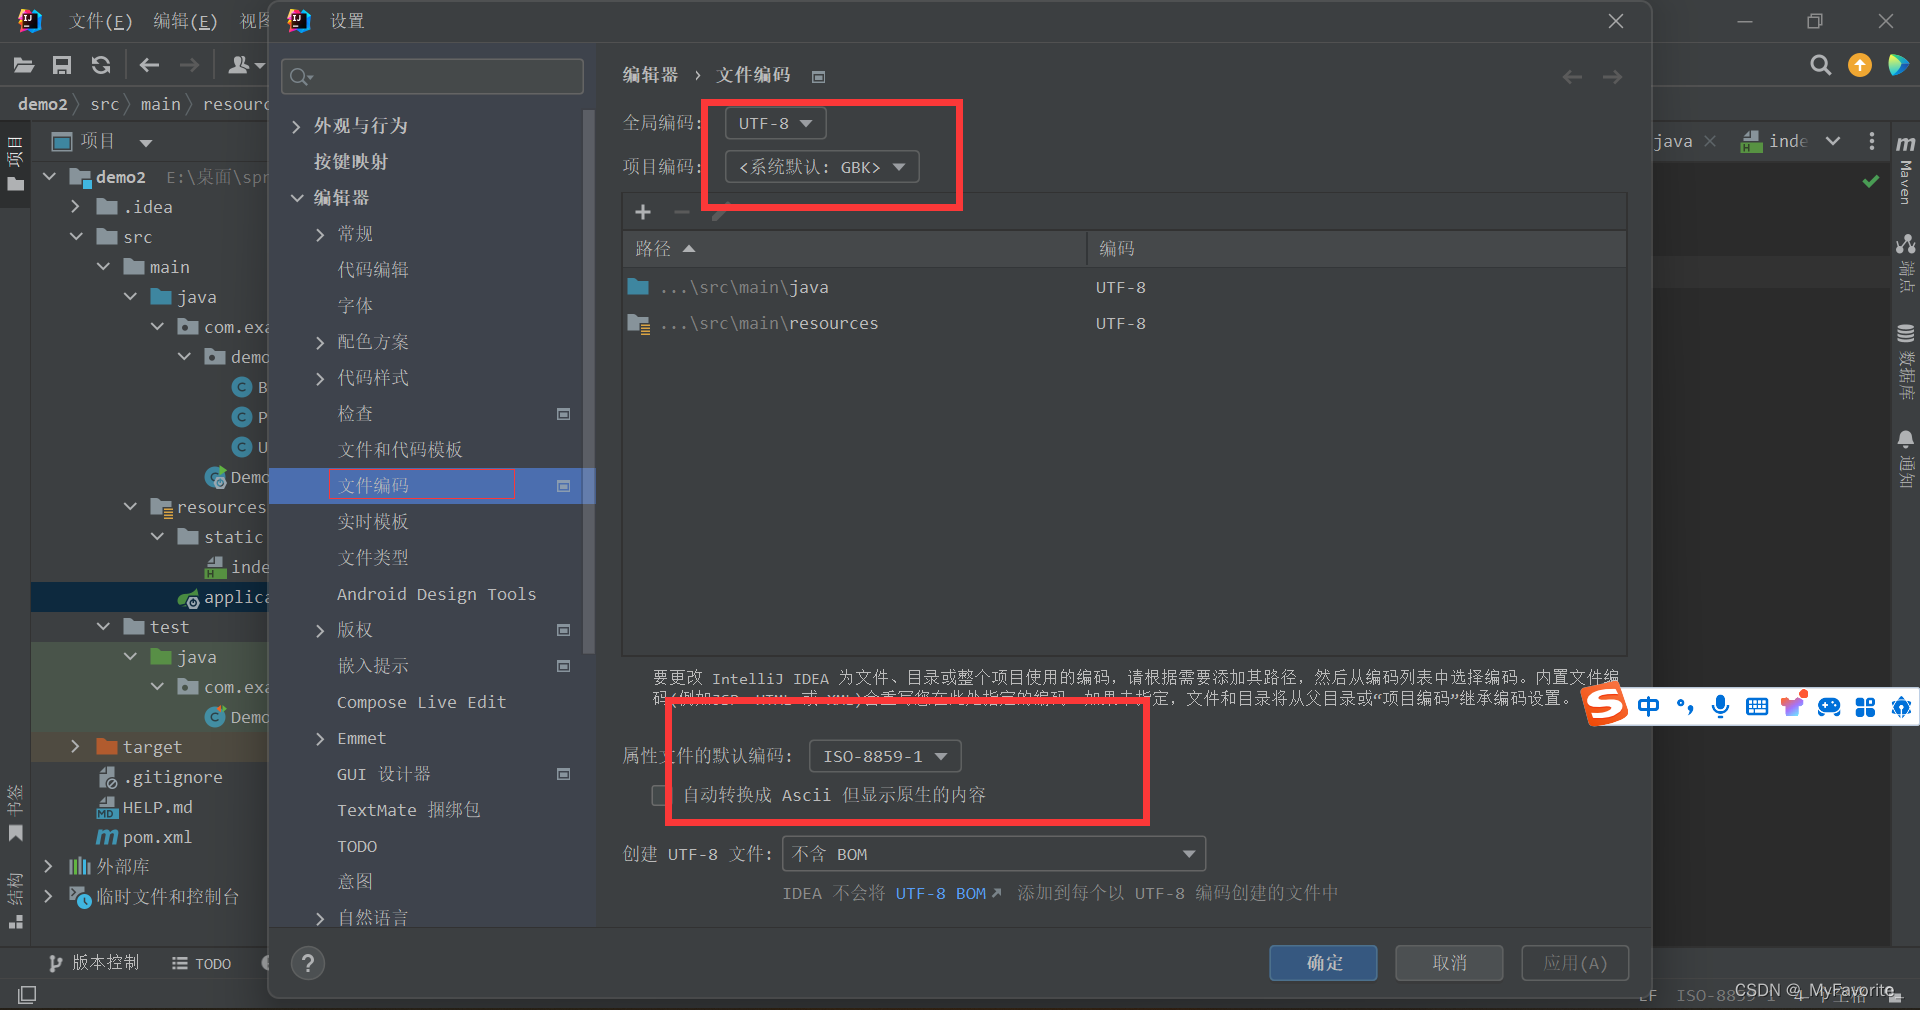Click the add path plus icon
Screen dimensions: 1920x1010
(643, 212)
